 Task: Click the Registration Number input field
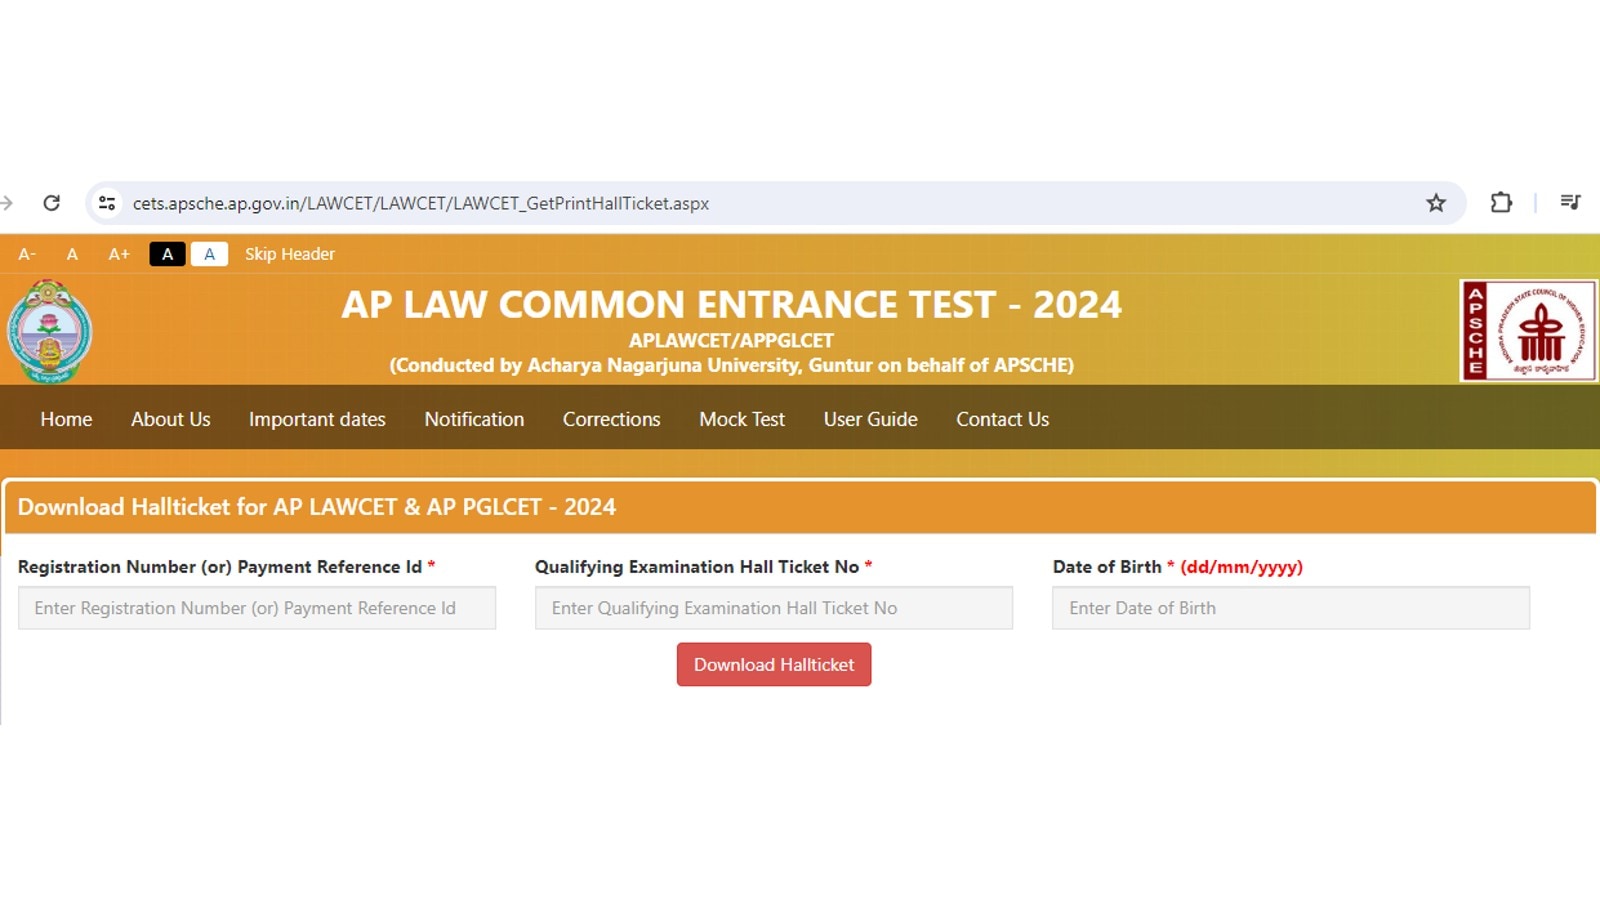click(x=257, y=608)
